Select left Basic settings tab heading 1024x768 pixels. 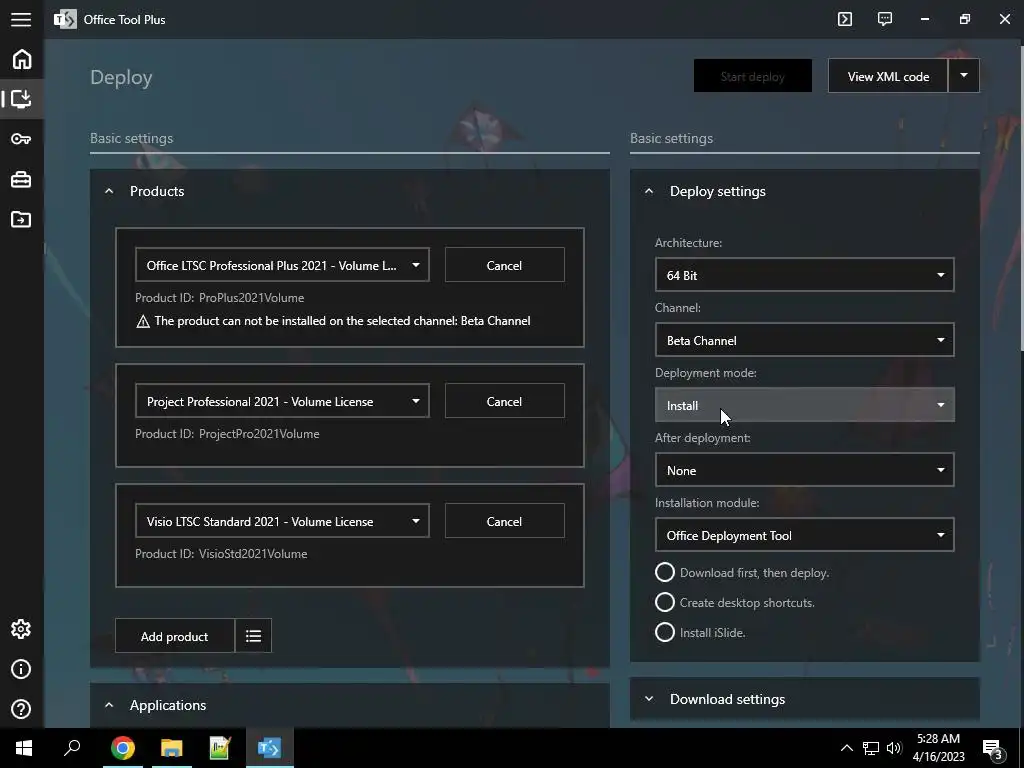click(131, 138)
